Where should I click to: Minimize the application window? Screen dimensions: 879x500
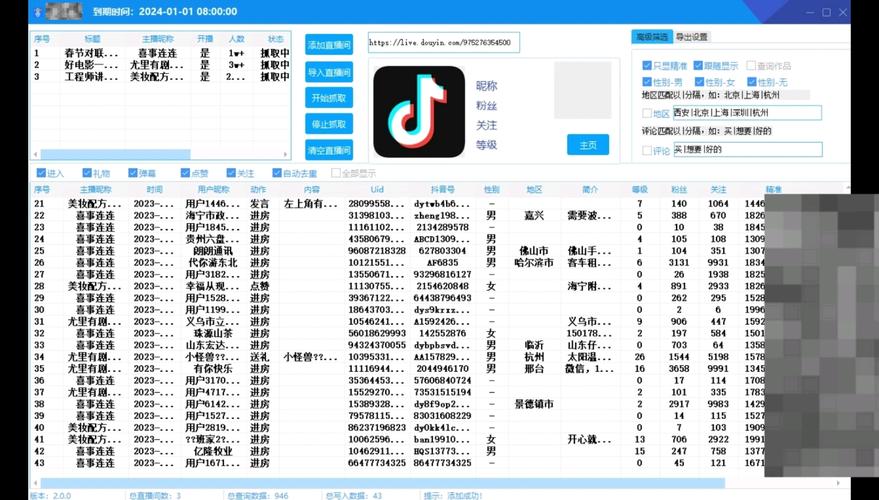point(810,12)
